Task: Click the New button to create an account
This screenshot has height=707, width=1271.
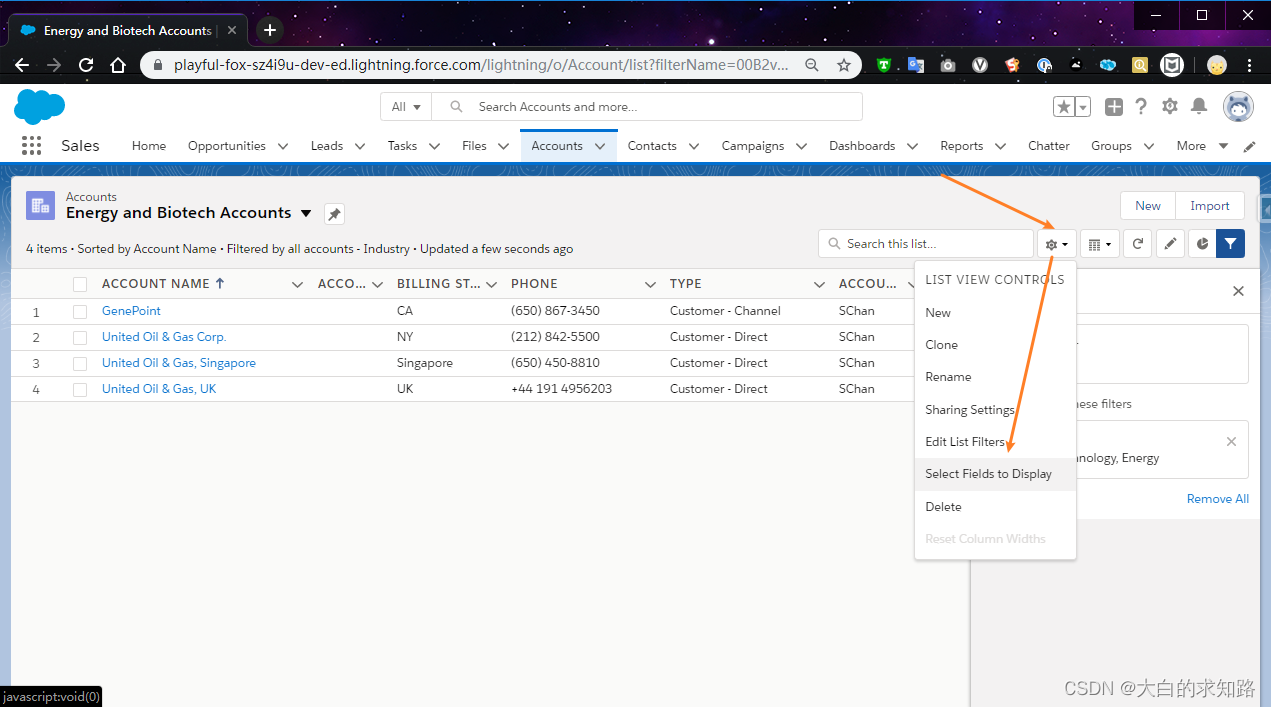Action: coord(1147,205)
